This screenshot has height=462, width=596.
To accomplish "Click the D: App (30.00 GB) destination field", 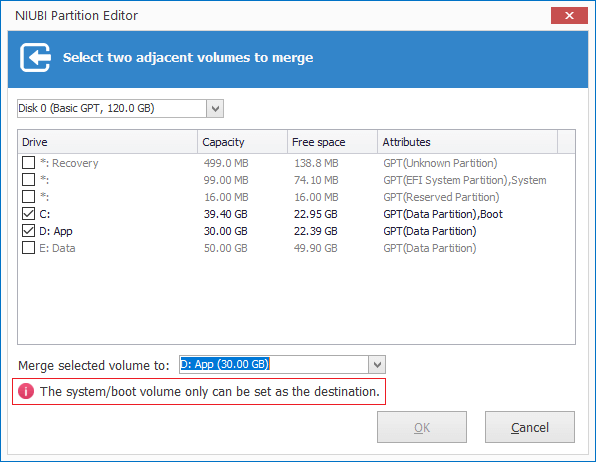I will [274, 365].
